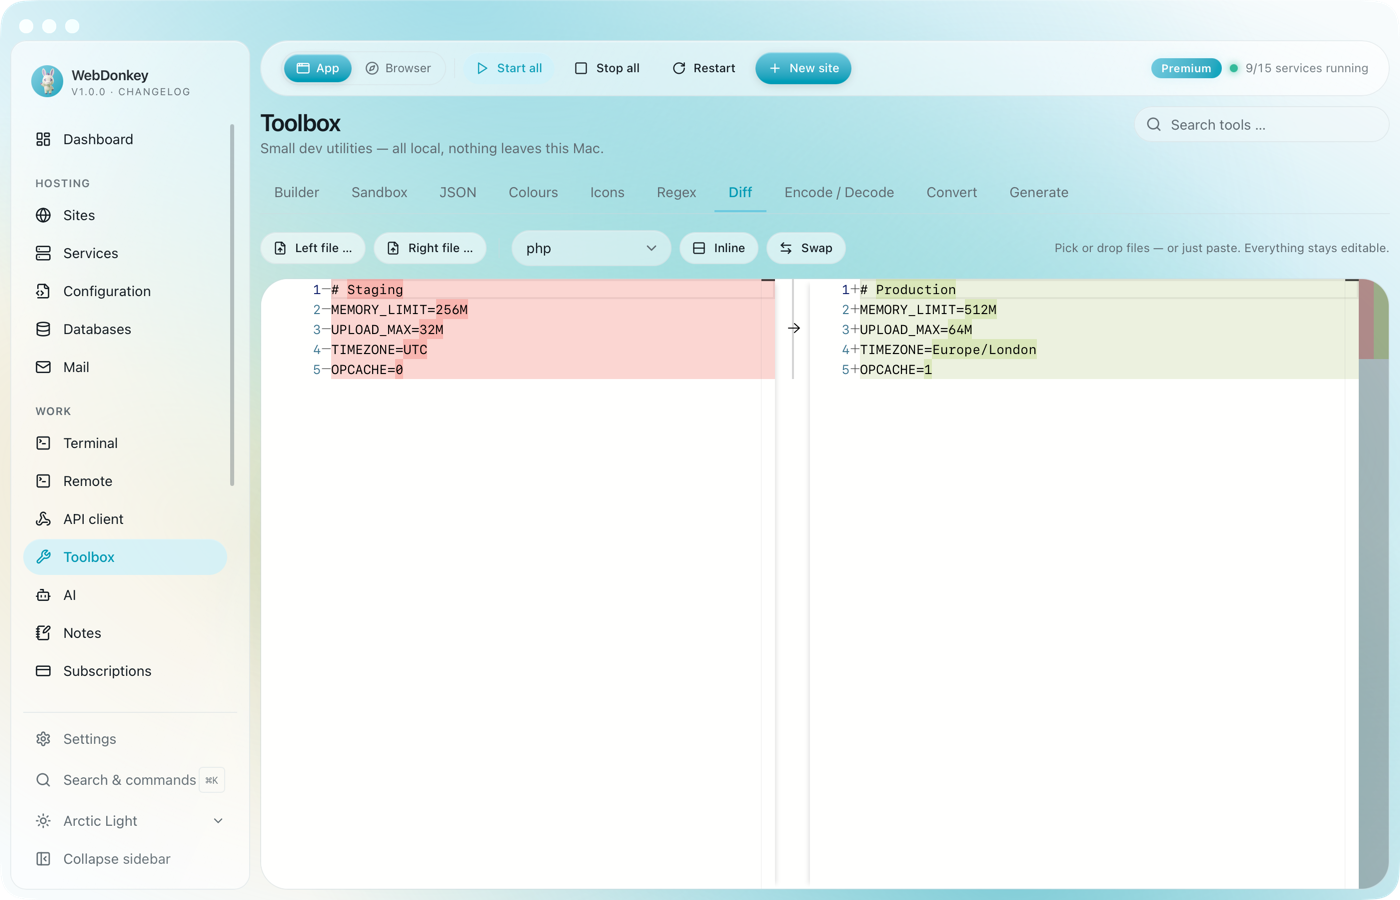Open the Databases section

[x=125, y=329]
